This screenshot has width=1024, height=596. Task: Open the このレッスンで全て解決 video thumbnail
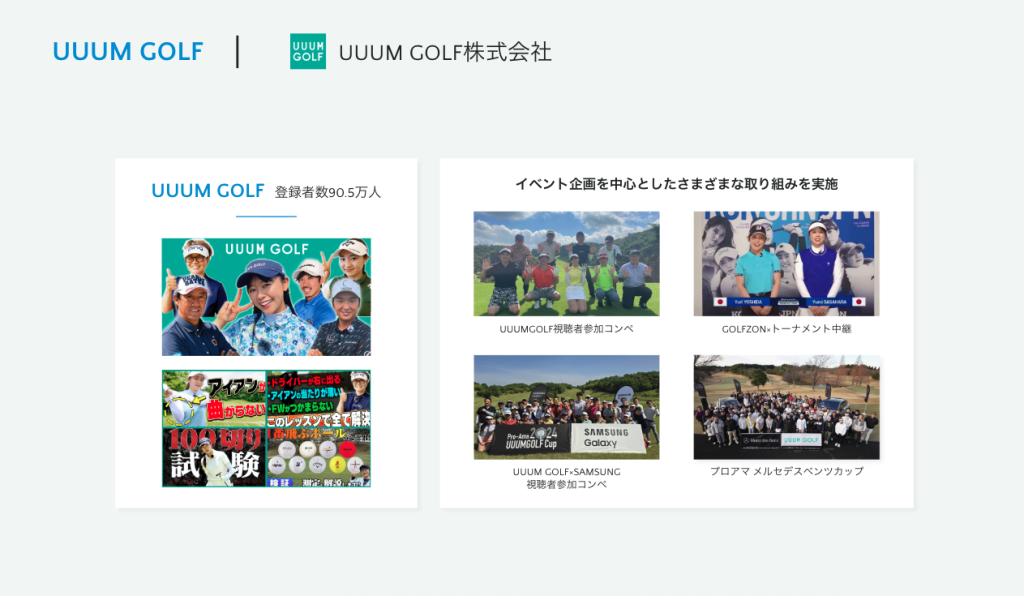[318, 399]
